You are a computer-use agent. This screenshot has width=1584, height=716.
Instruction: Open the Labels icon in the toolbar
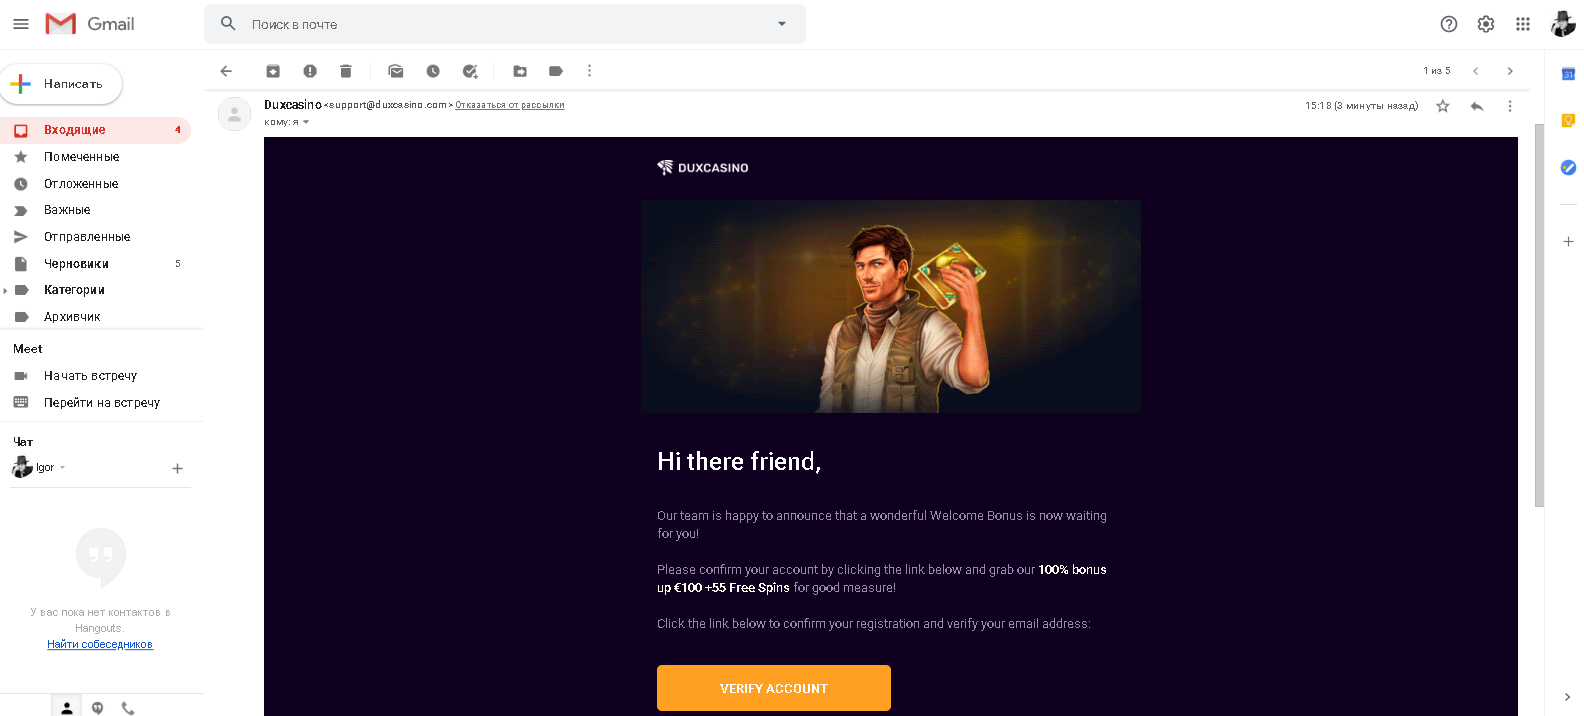click(x=556, y=71)
